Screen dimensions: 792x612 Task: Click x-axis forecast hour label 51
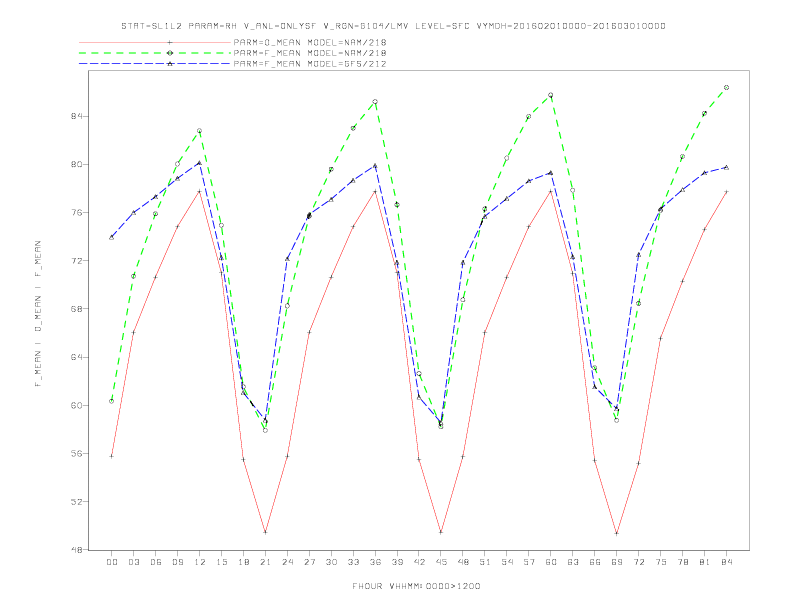point(485,562)
